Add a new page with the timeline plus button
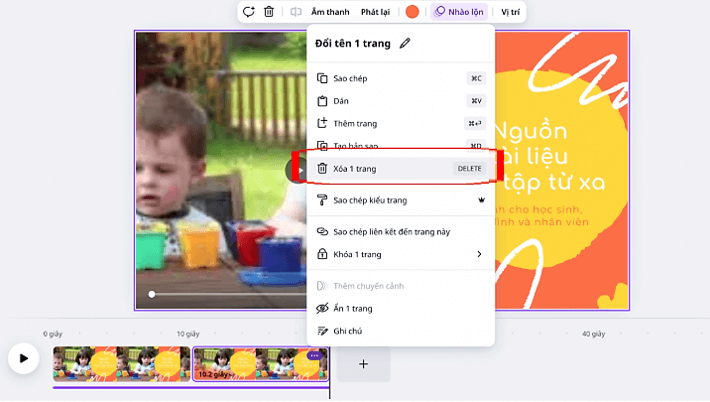710x402 pixels. (363, 364)
